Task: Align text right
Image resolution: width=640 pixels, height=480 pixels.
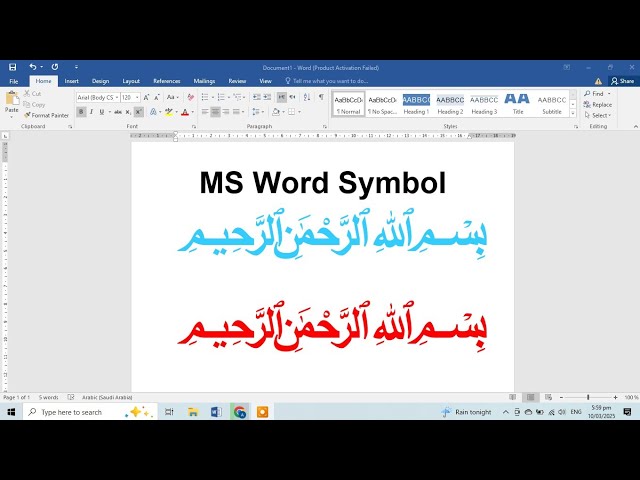Action: point(226,112)
